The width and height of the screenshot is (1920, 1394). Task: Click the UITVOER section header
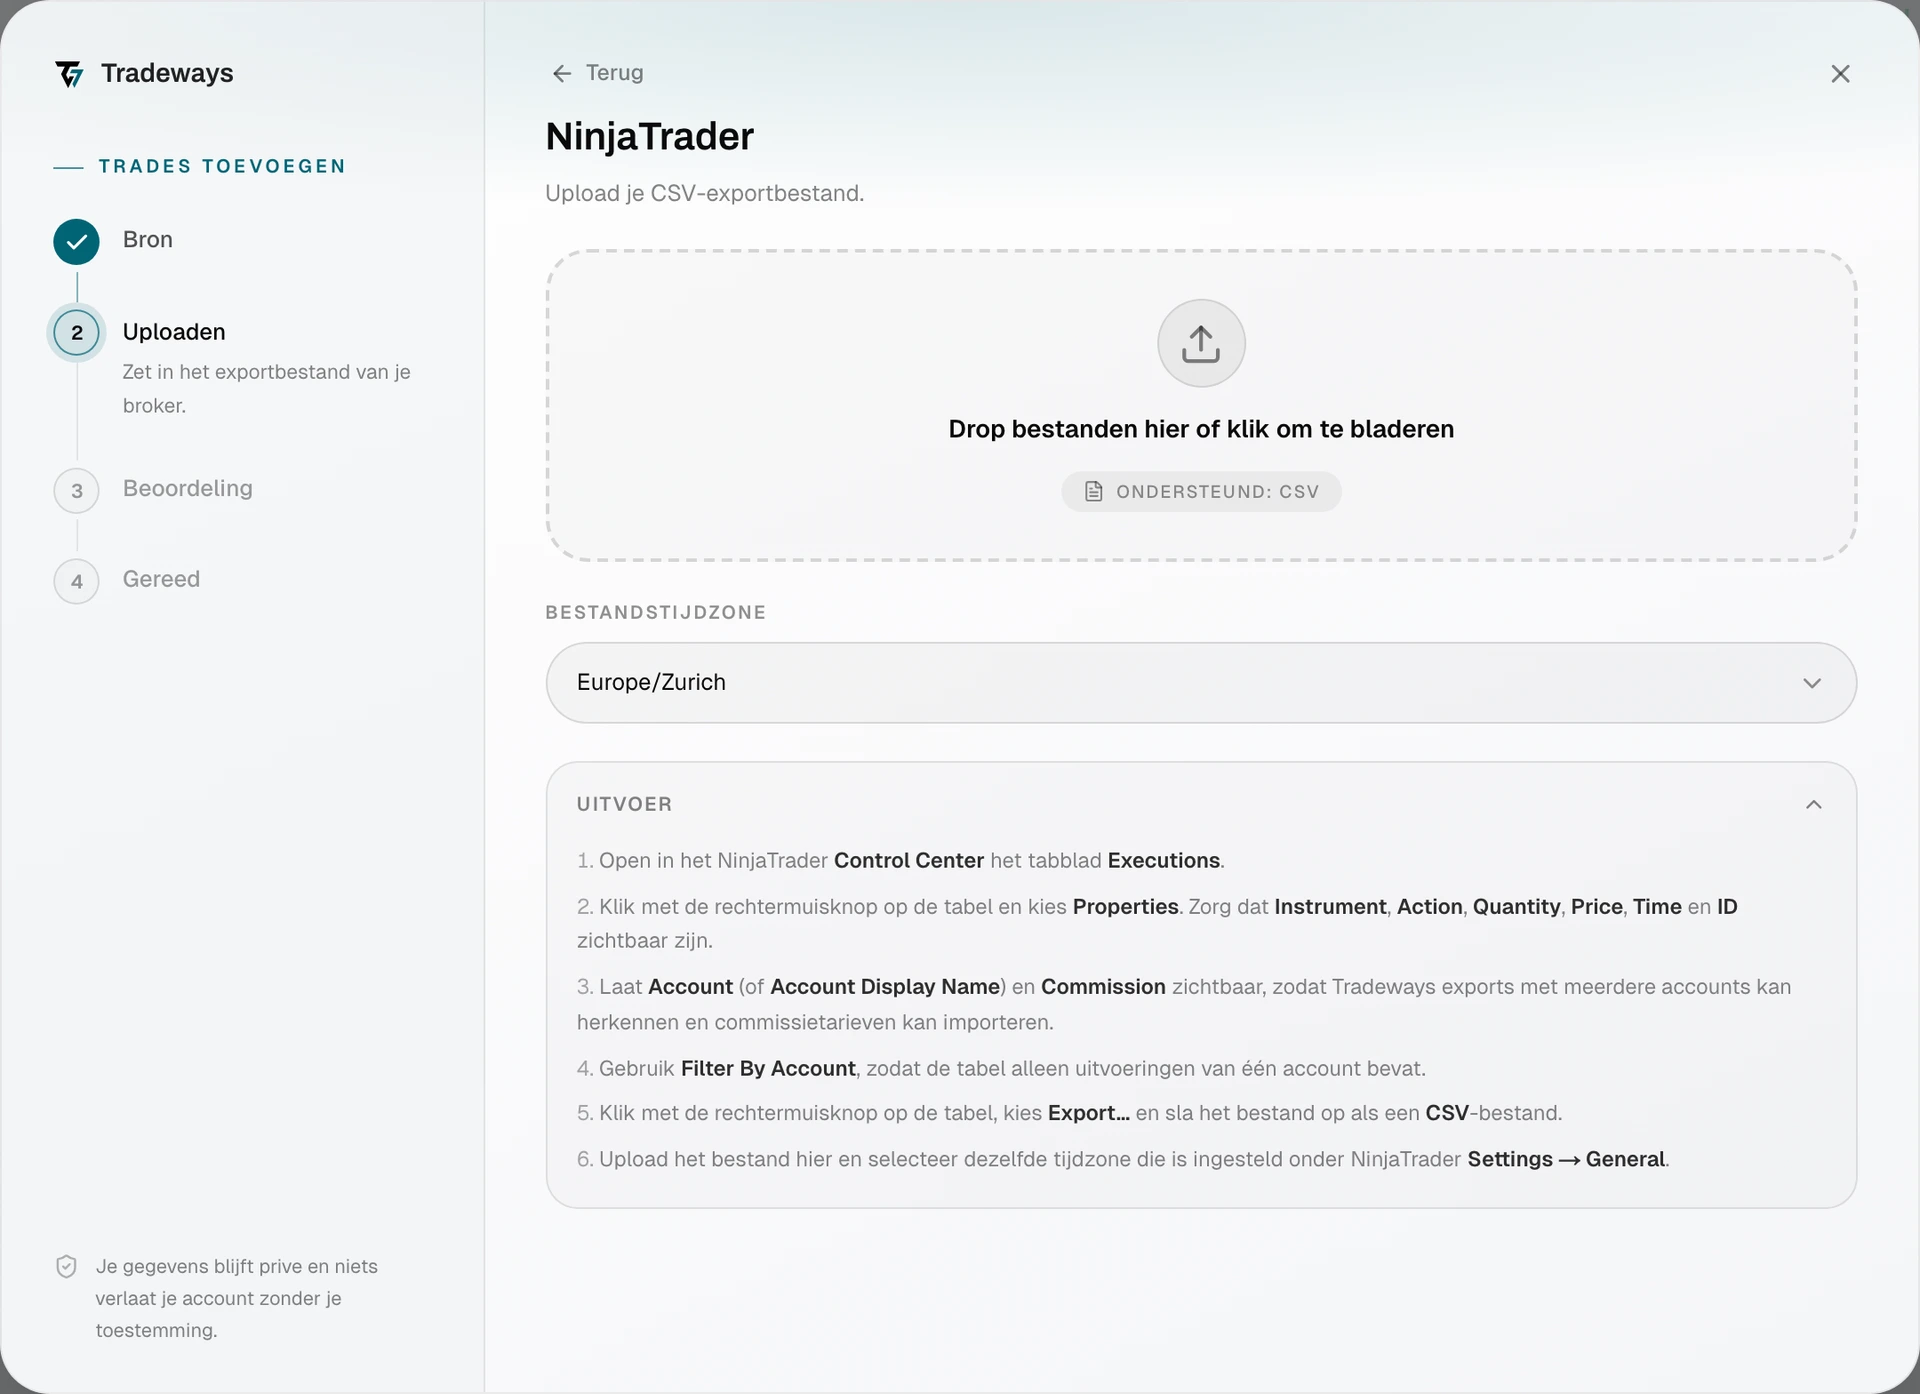624,805
